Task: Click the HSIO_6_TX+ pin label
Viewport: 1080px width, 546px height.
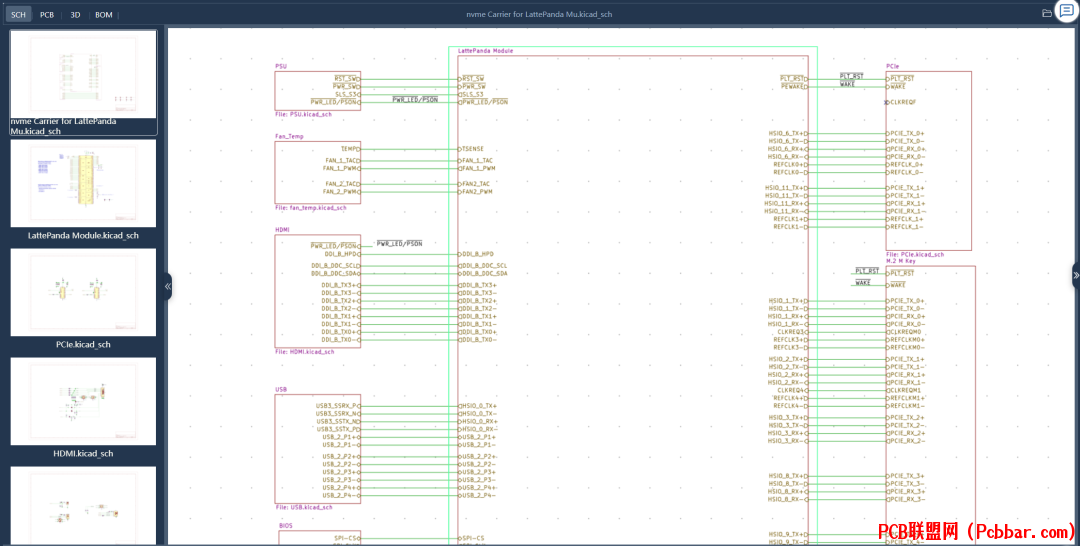Action: click(x=788, y=134)
